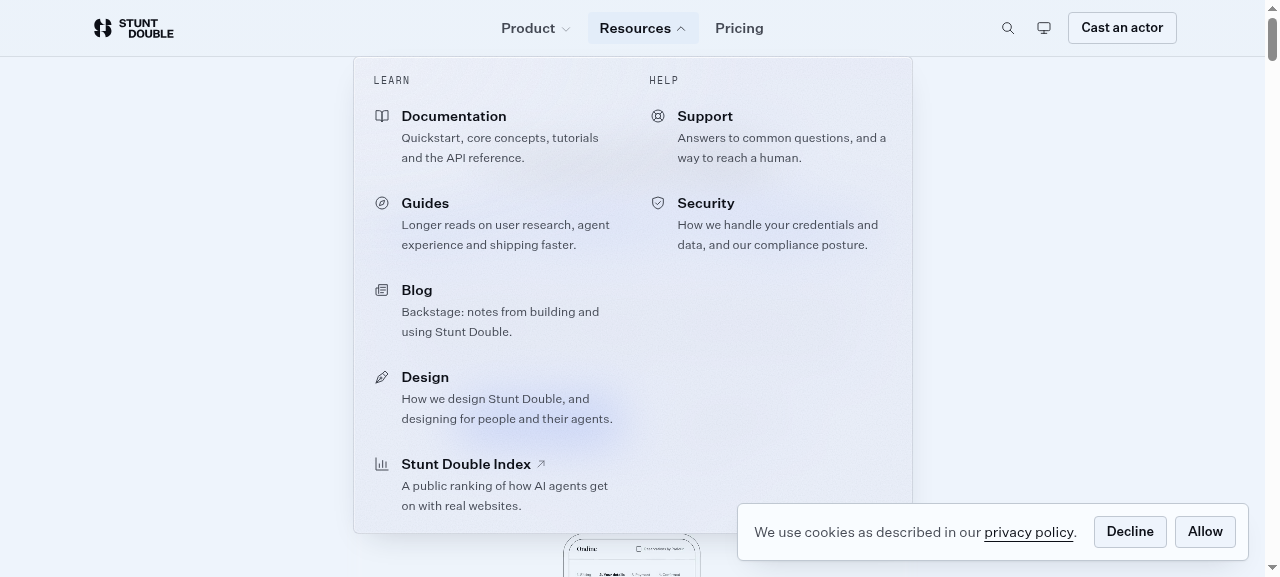This screenshot has width=1280, height=577.
Task: Click the Longer reads on user research text
Action: point(505,235)
